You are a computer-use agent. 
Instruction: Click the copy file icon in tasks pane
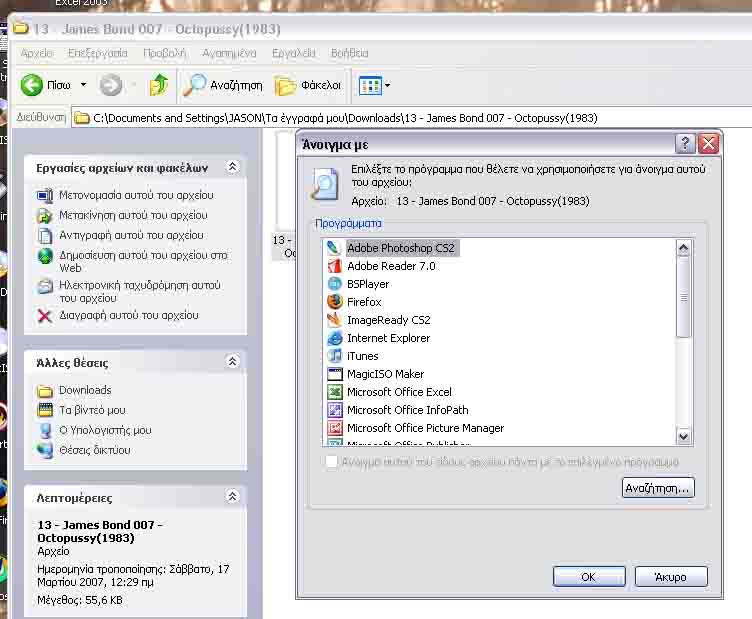tap(45, 236)
